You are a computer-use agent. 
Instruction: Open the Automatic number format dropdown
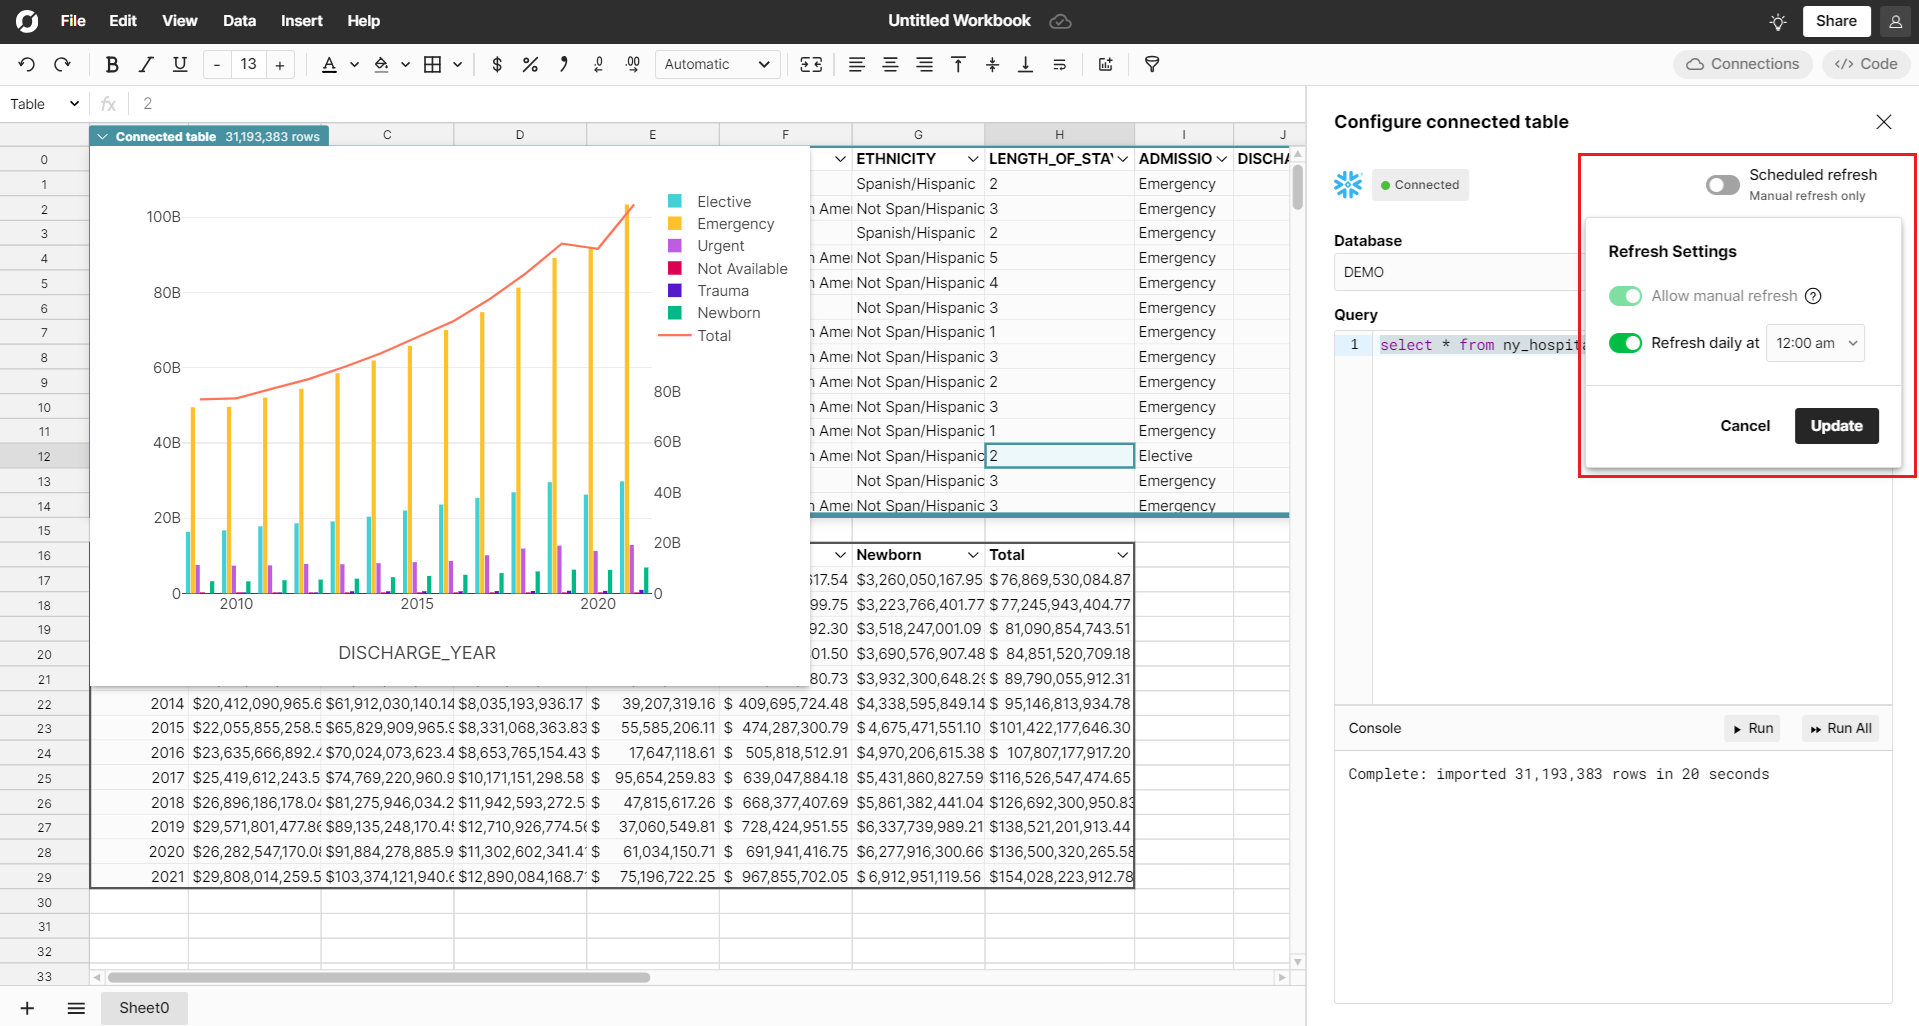[717, 64]
